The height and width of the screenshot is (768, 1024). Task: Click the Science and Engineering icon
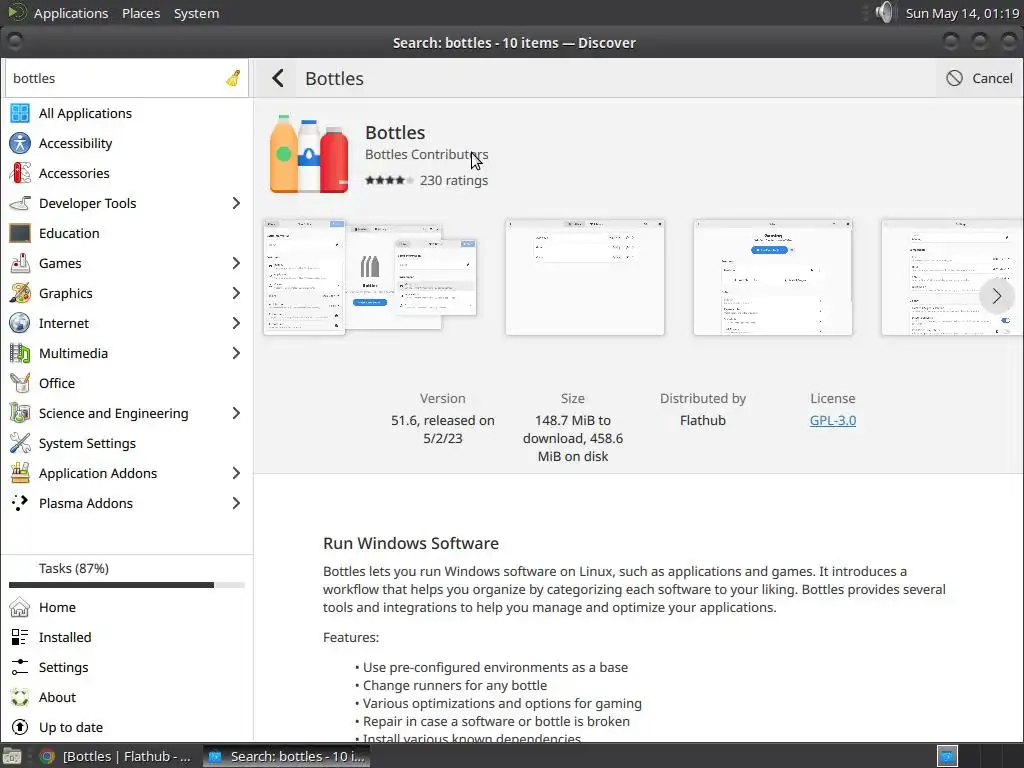[x=20, y=413]
